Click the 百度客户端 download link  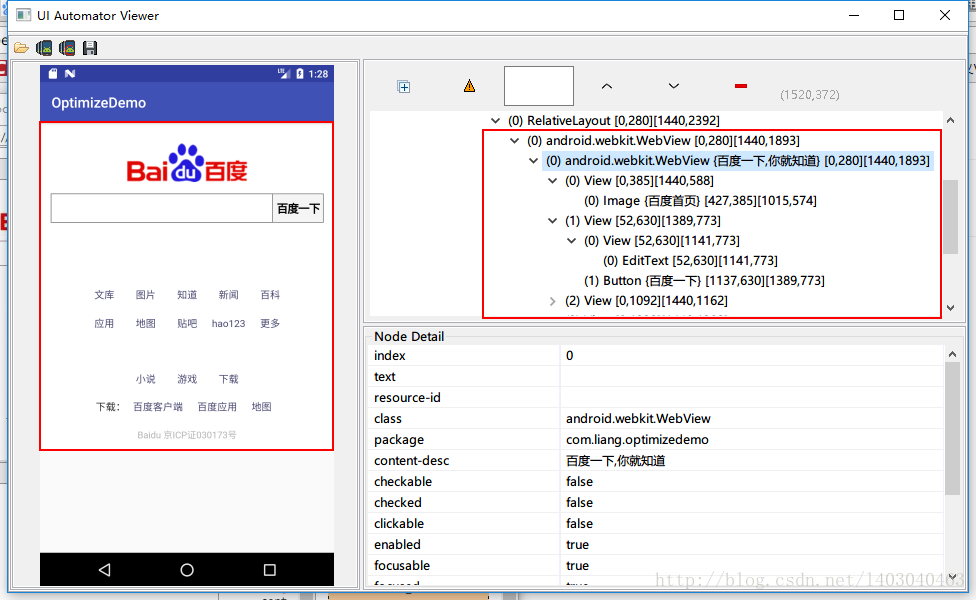pos(158,407)
